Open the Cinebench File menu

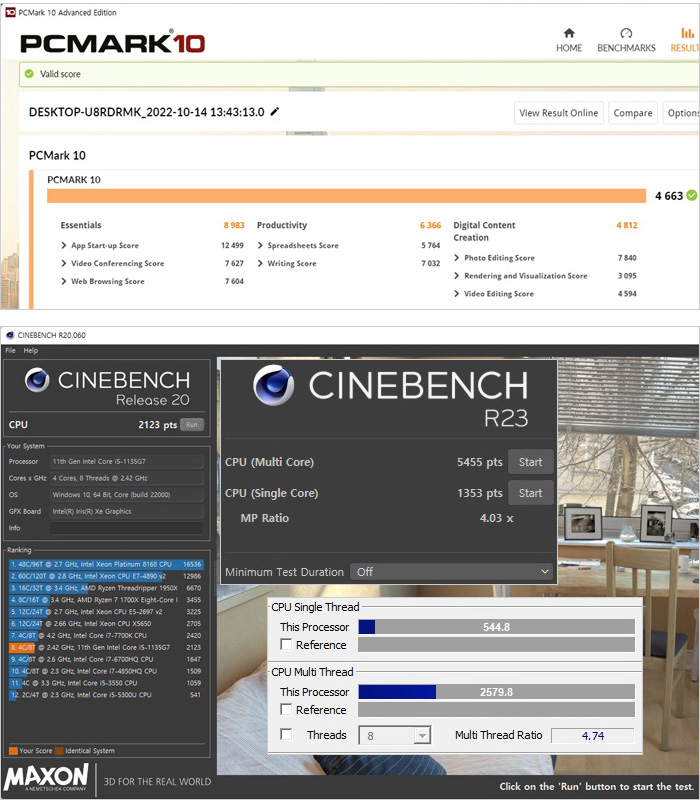click(x=10, y=350)
